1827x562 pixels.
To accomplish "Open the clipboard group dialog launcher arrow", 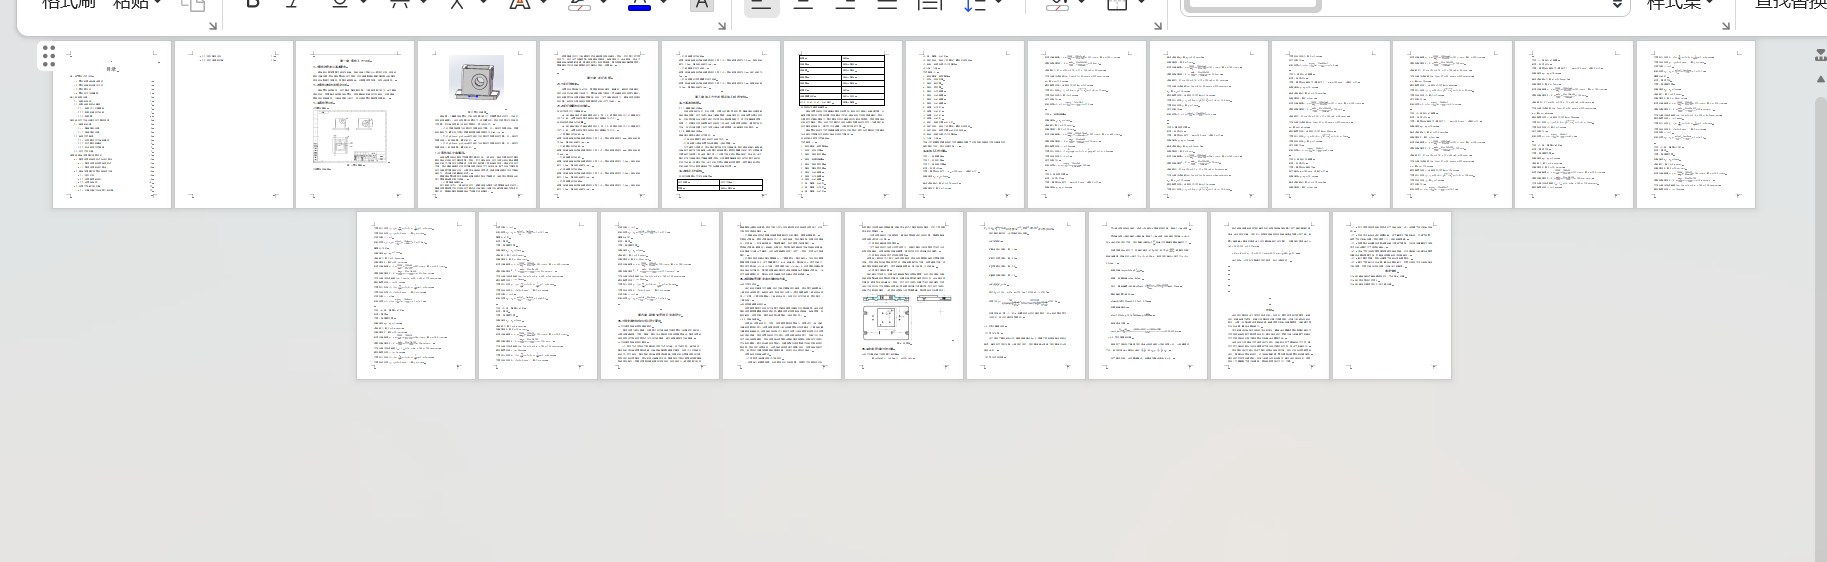I will coord(212,26).
